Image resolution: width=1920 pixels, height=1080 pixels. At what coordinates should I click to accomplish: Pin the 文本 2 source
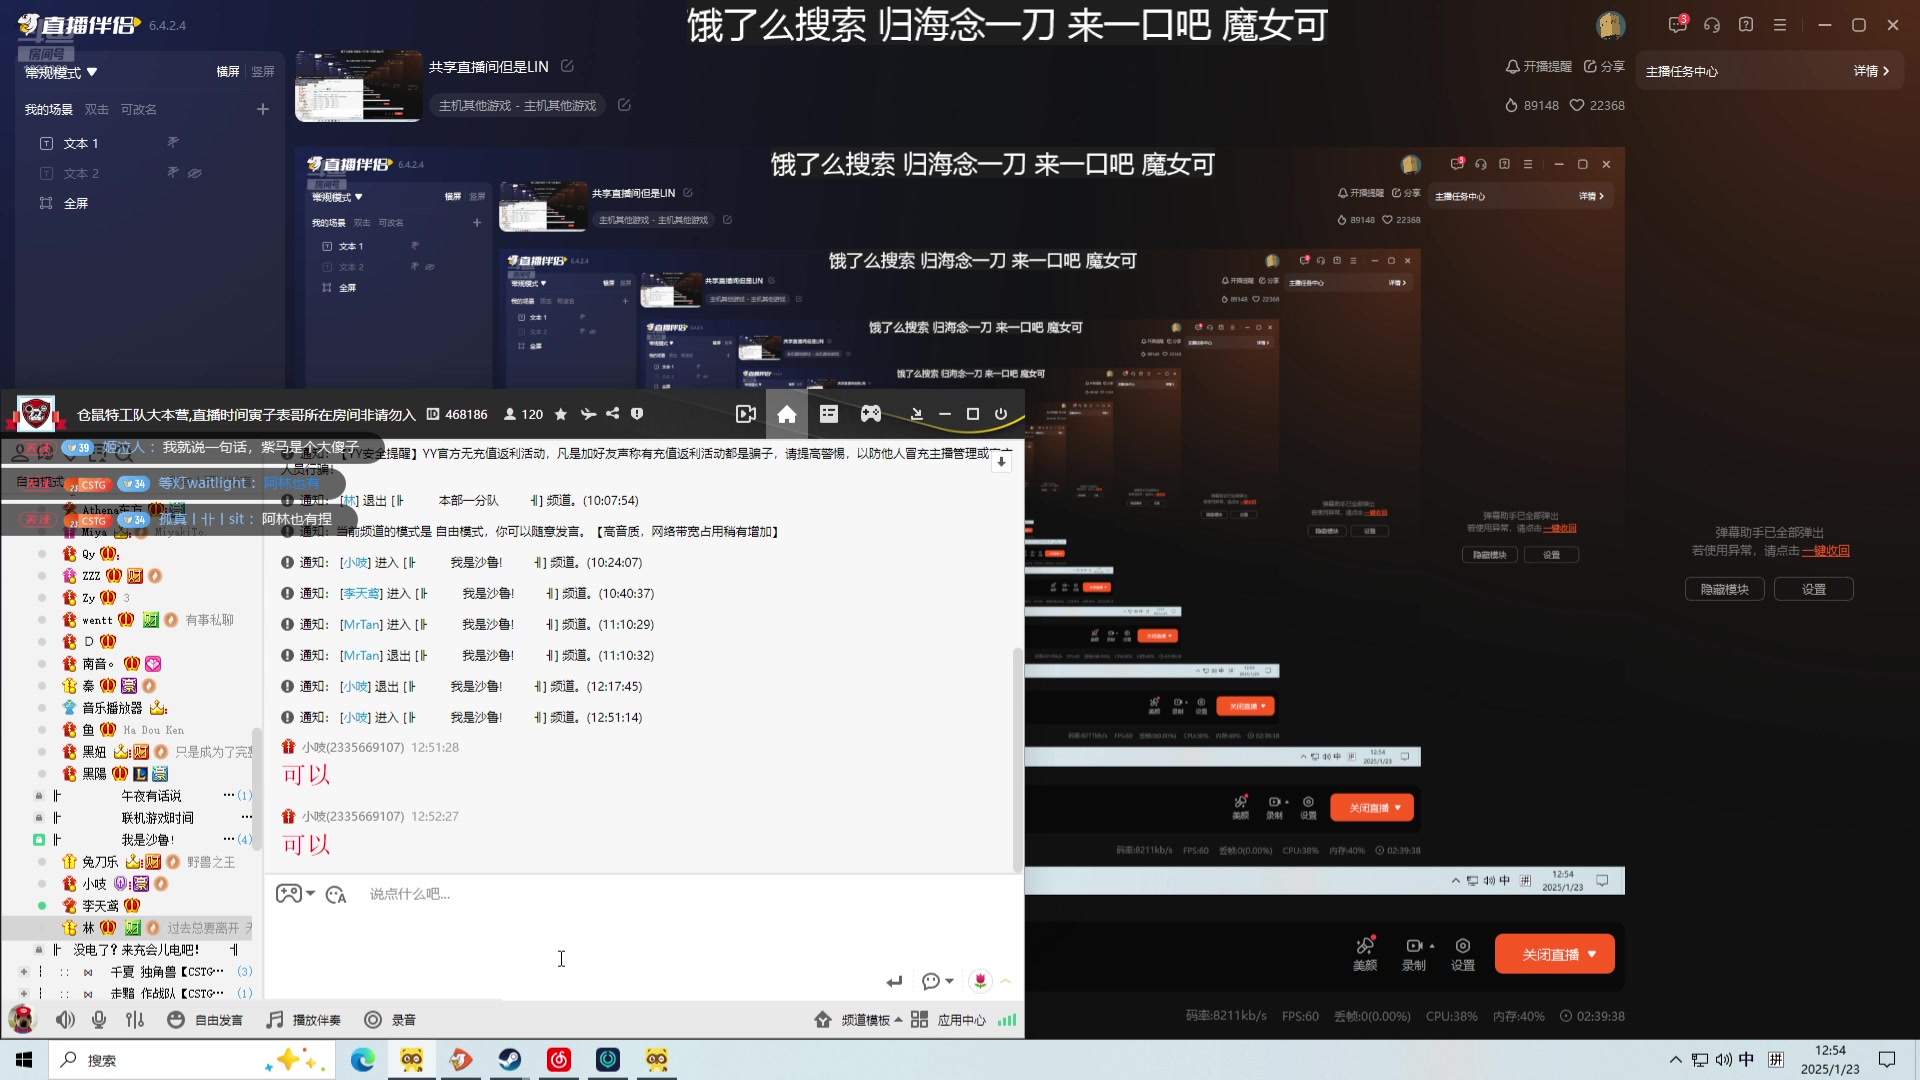click(x=173, y=173)
